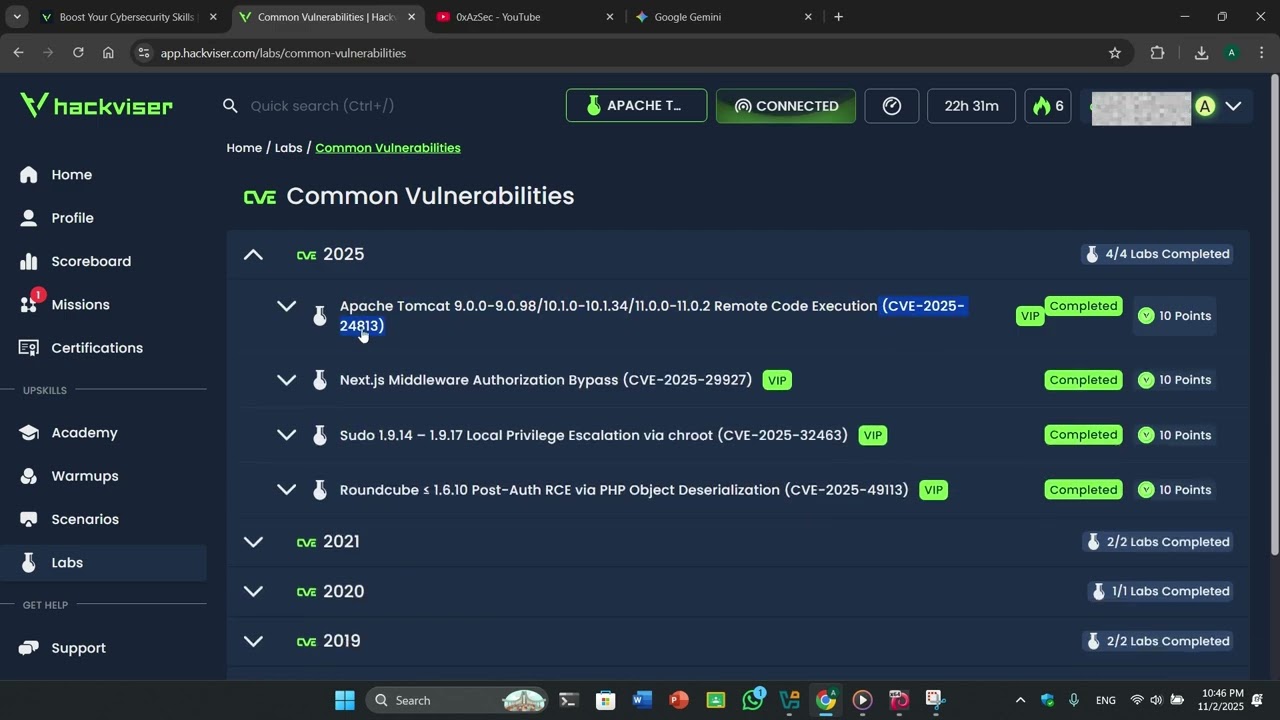Click the flask icon of Sudo lab
1280x720 pixels.
pos(320,435)
